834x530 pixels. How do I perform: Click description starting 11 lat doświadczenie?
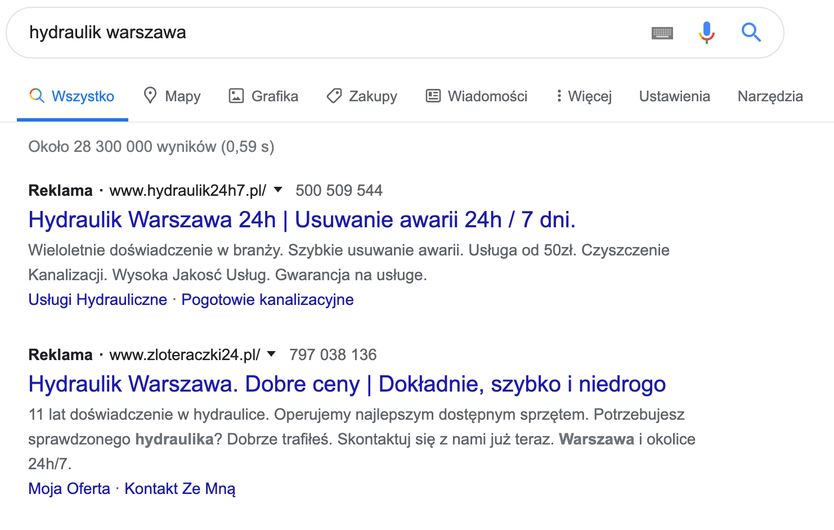coord(362,439)
